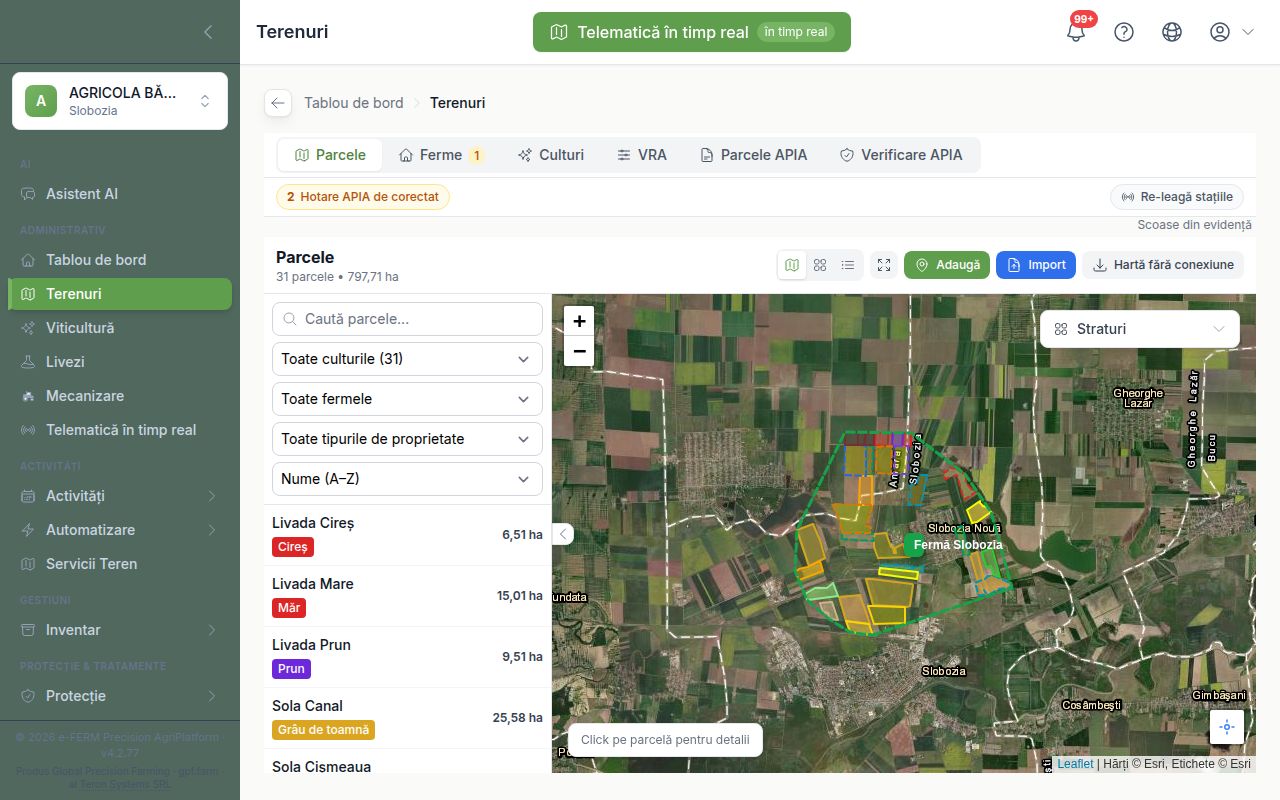1280x800 pixels.
Task: Open Telematică în timp real sidebar item
Action: point(120,430)
